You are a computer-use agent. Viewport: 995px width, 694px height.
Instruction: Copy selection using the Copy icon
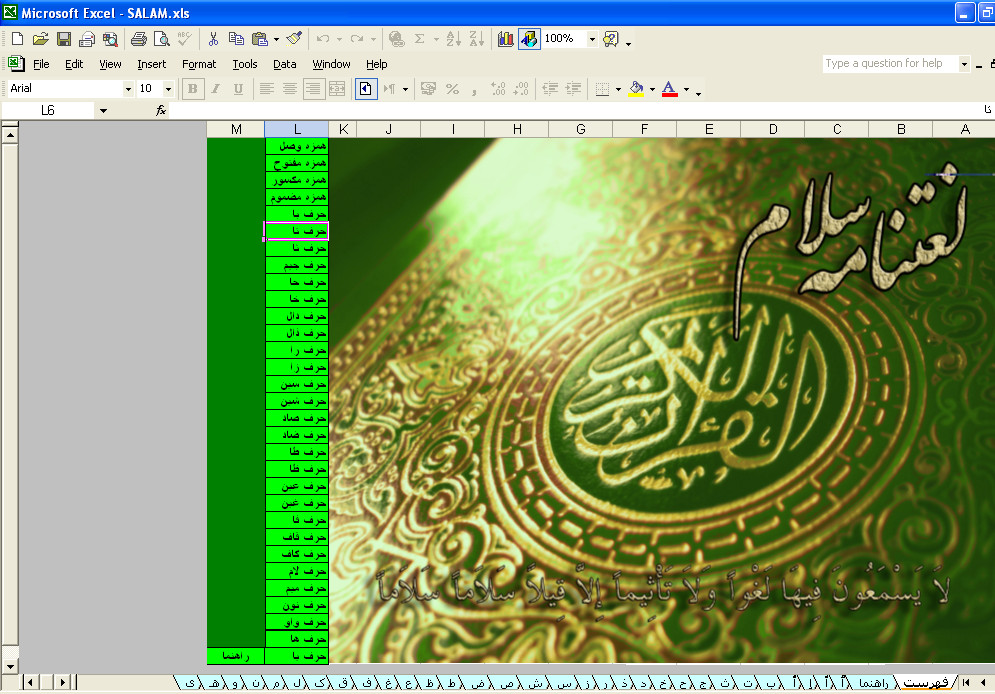coord(236,39)
